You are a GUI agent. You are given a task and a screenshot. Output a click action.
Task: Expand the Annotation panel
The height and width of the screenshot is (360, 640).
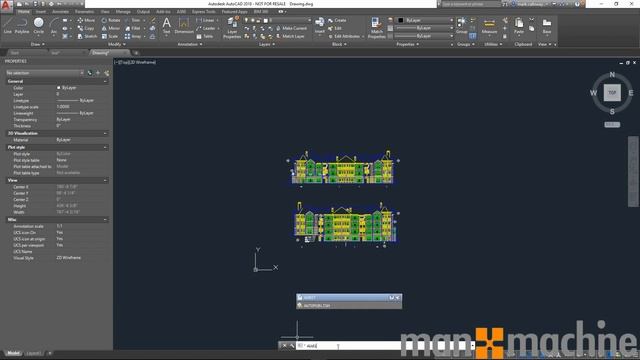(x=190, y=44)
